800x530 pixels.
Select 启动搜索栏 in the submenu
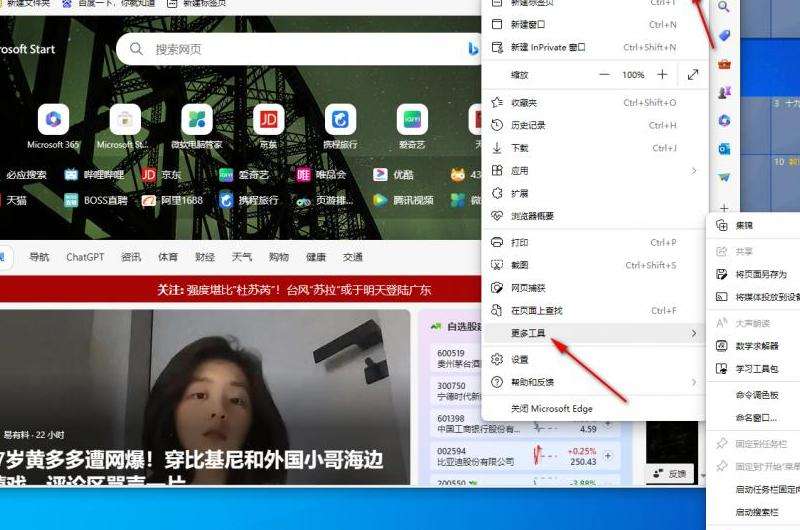[754, 512]
